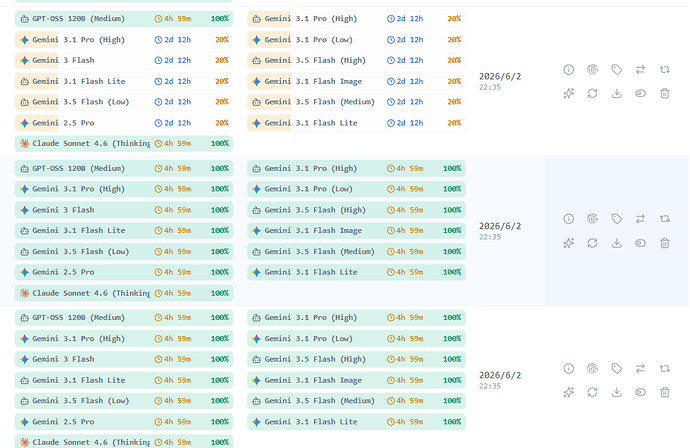690x448 pixels.
Task: Click tag icon in the last row
Action: pyautogui.click(x=617, y=368)
